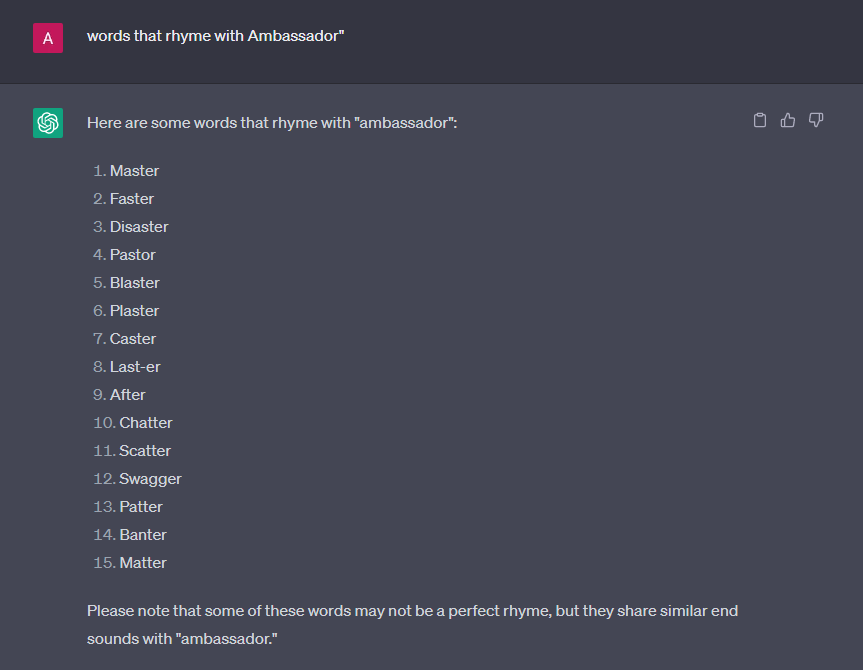Click the ChatGPT logo avatar
This screenshot has width=863, height=670.
[48, 123]
